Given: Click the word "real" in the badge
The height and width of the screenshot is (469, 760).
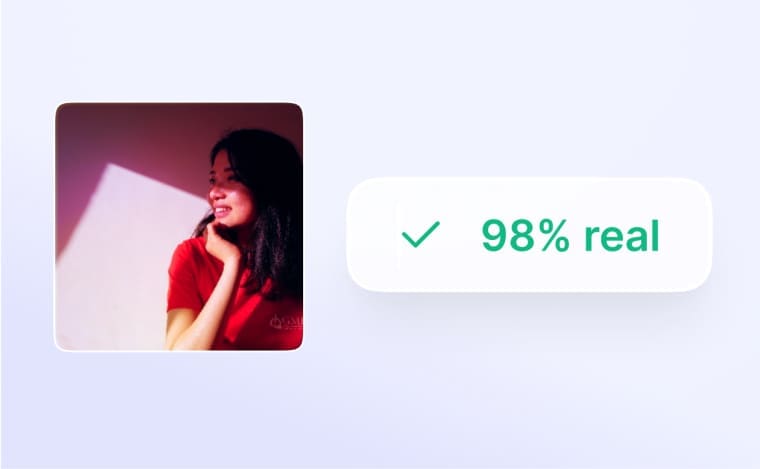Looking at the screenshot, I should click(x=622, y=235).
